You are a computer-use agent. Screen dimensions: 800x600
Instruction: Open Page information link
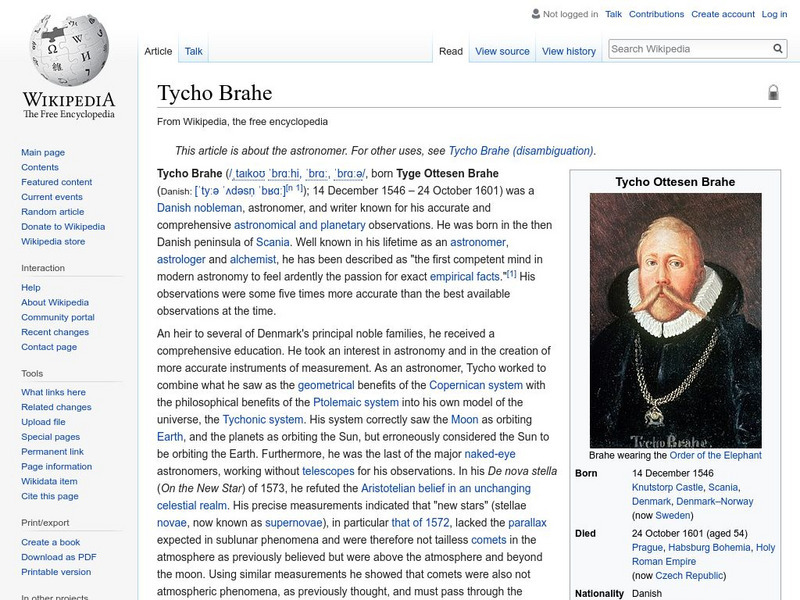point(57,466)
